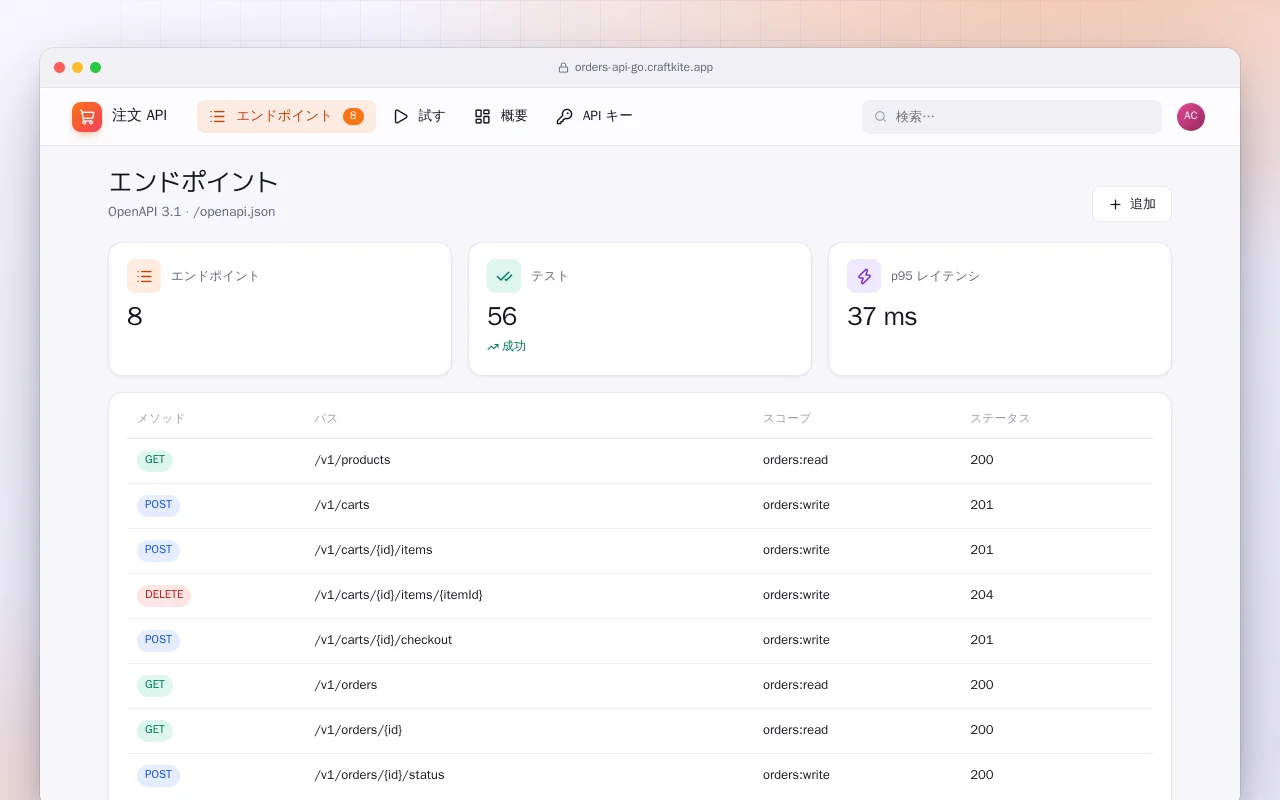Click the orange shopping cart app logo
This screenshot has width=1280, height=800.
pos(87,117)
